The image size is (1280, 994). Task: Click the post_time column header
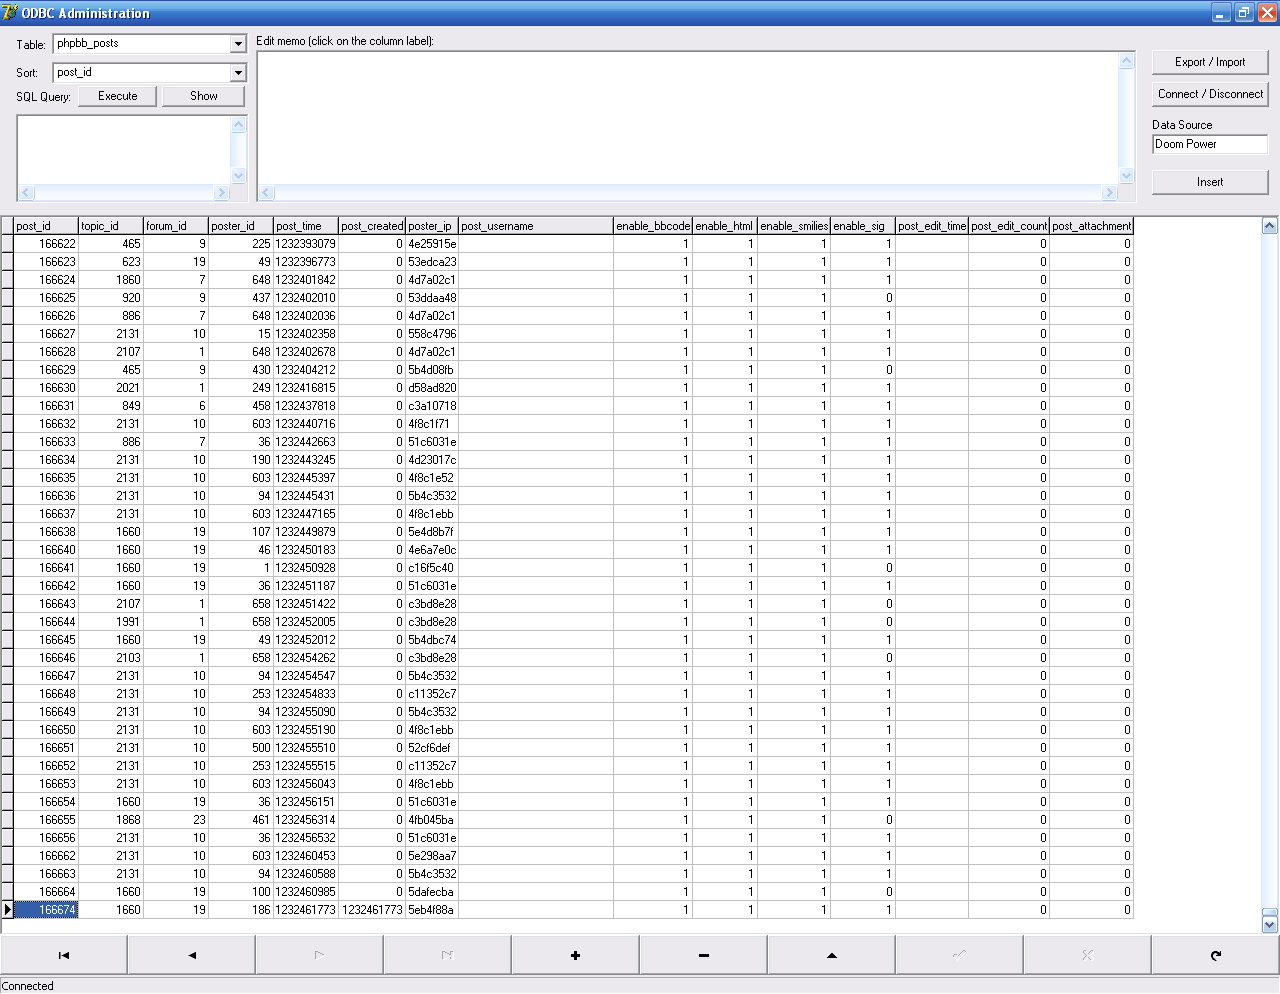[305, 226]
